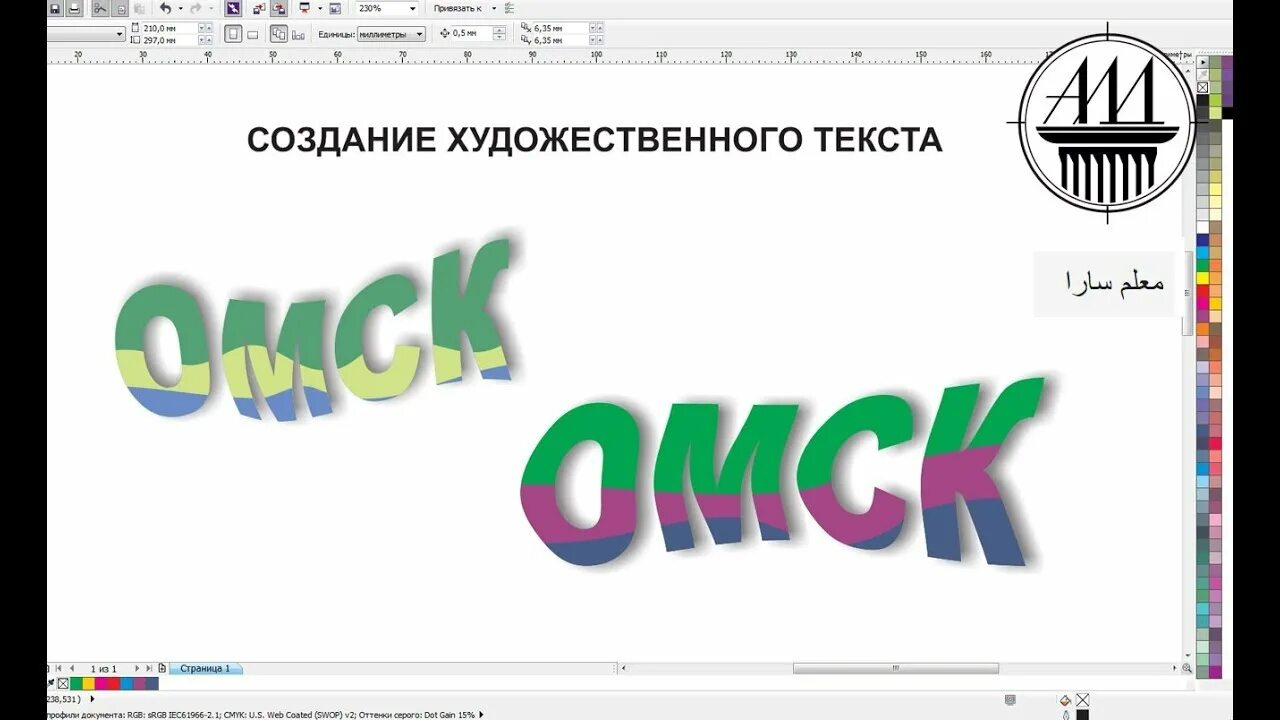Viewport: 1280px width, 720px height.
Task: Click the welcome screen icon
Action: tap(335, 9)
